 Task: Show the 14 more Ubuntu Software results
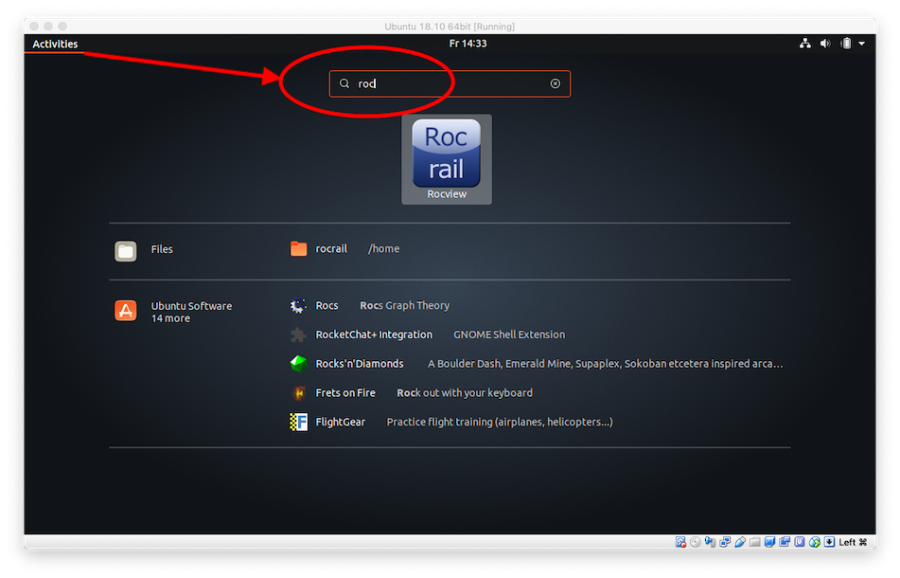[170, 319]
